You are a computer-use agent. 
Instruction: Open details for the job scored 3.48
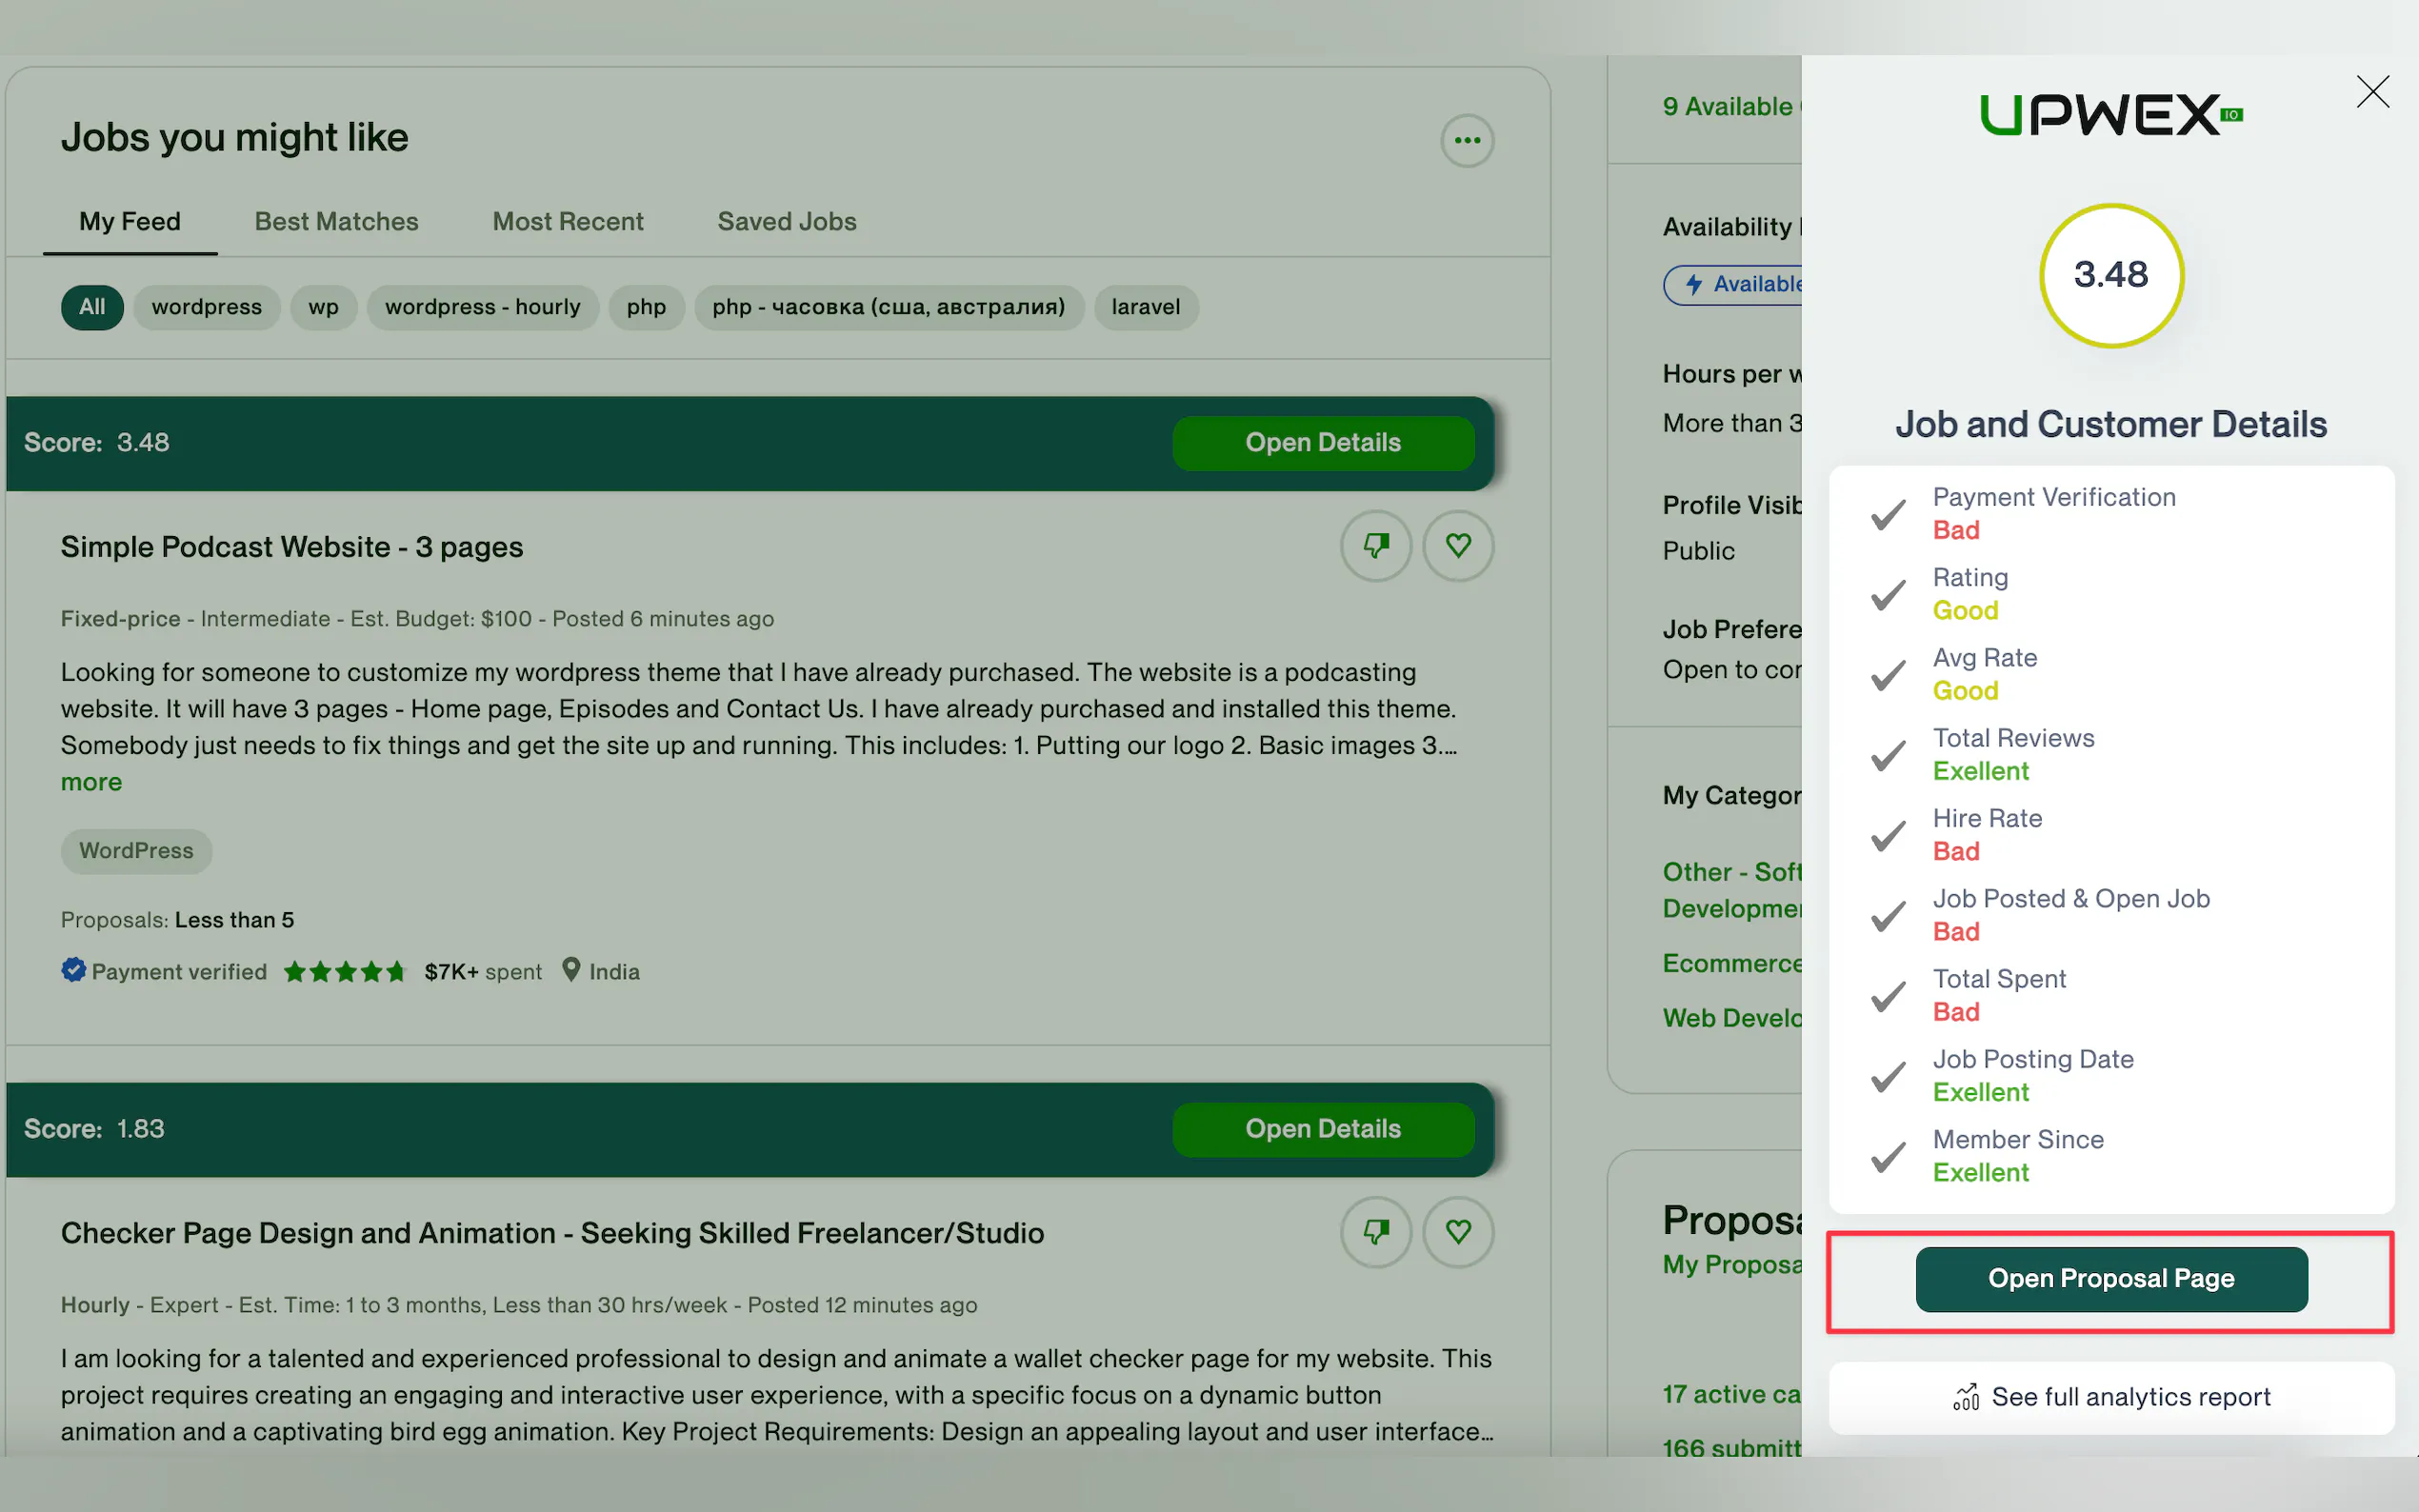pyautogui.click(x=1322, y=443)
